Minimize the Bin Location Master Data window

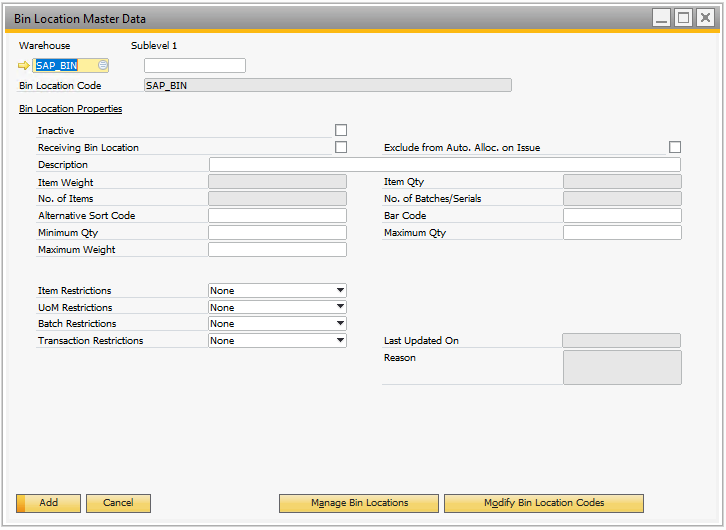(661, 18)
